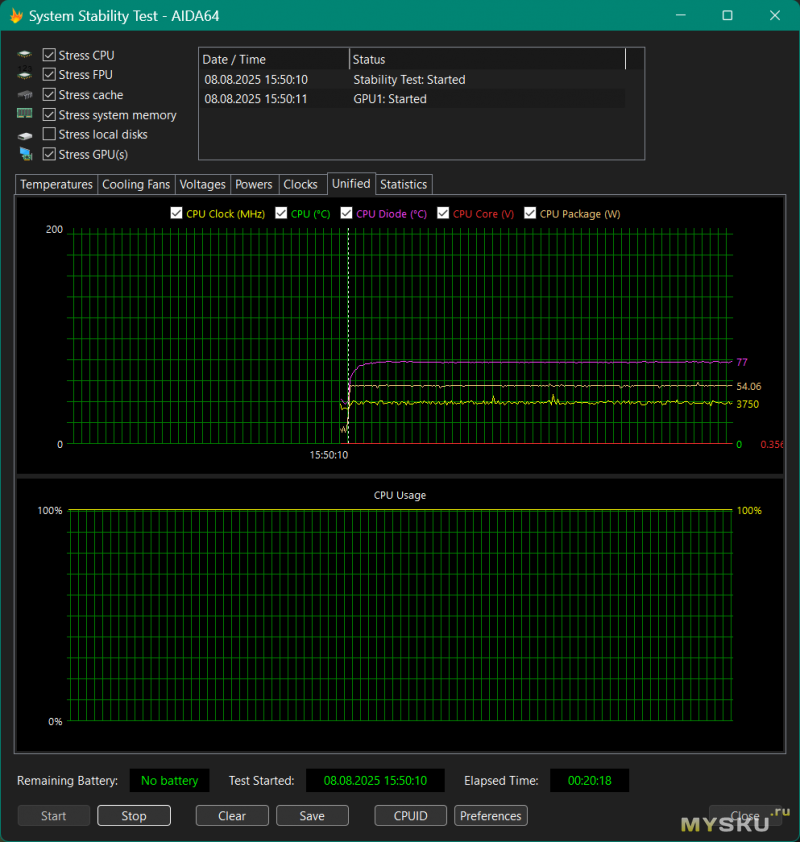Click the 77 CPU Diode value label
Viewport: 800px width, 842px height.
[x=741, y=362]
